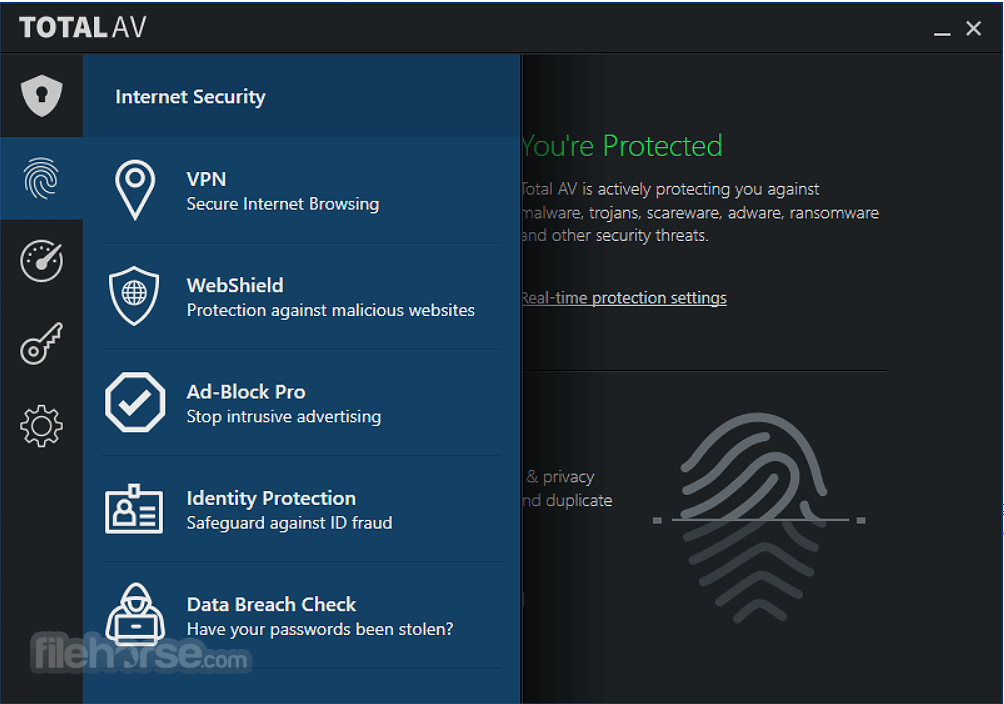
Task: Select Ad-Block Pro menu entry
Action: 301,403
